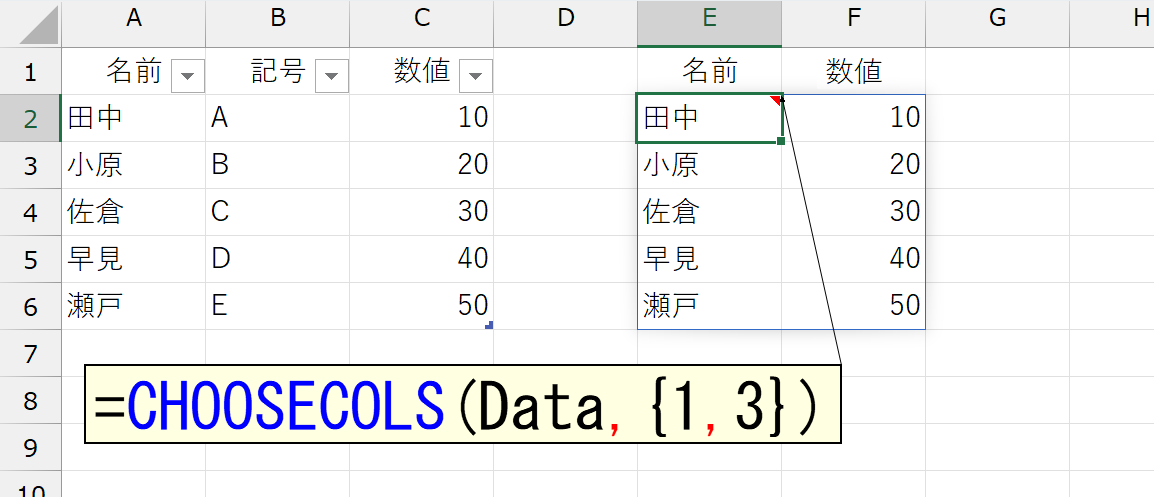The image size is (1154, 497).
Task: Click cell C6 with value 50
Action: tap(422, 306)
